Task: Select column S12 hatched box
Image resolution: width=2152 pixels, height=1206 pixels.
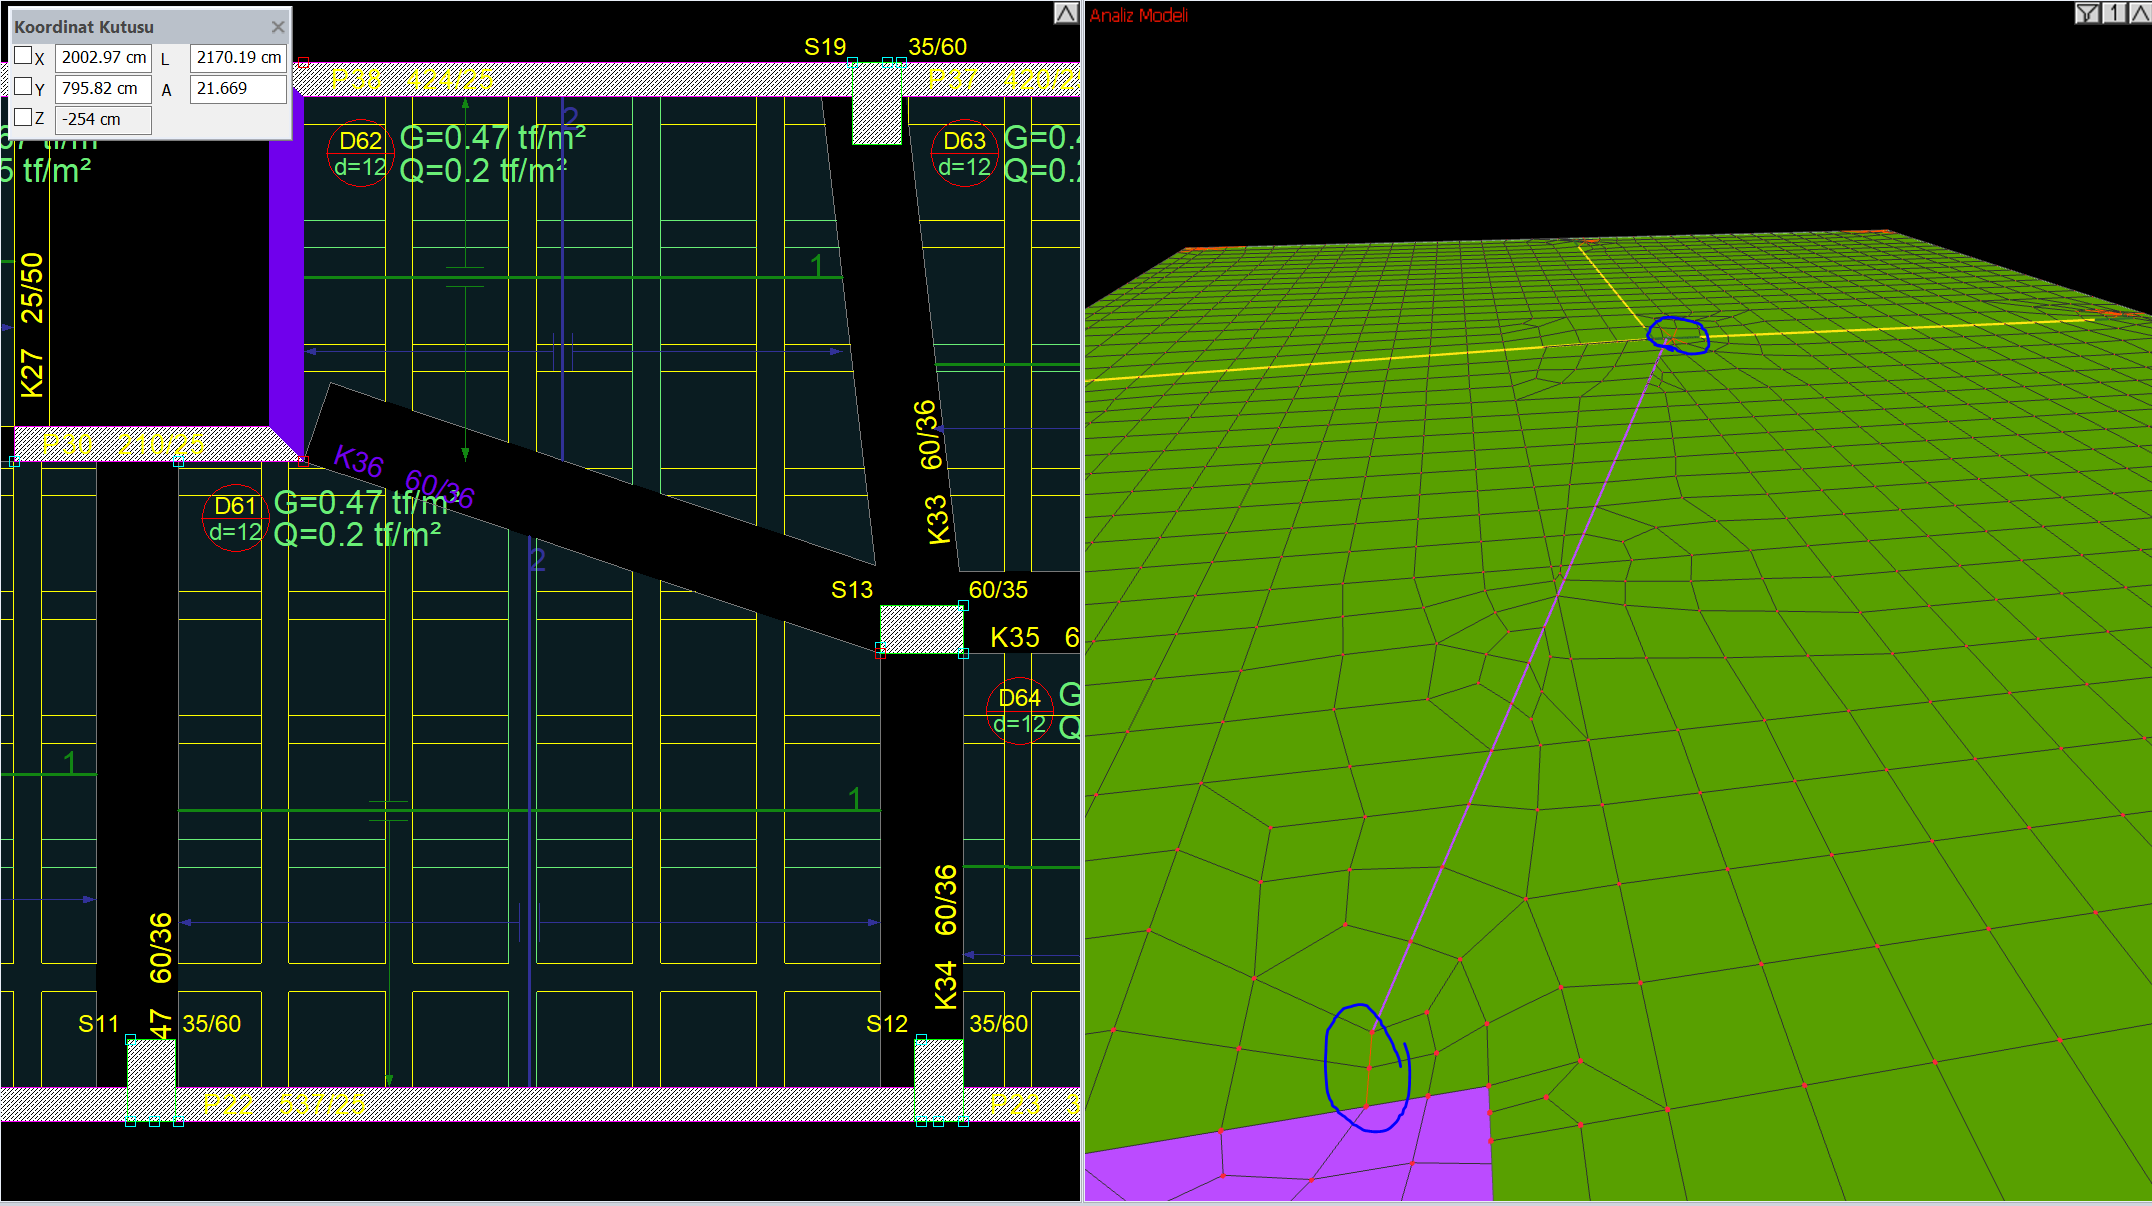Action: click(939, 1064)
